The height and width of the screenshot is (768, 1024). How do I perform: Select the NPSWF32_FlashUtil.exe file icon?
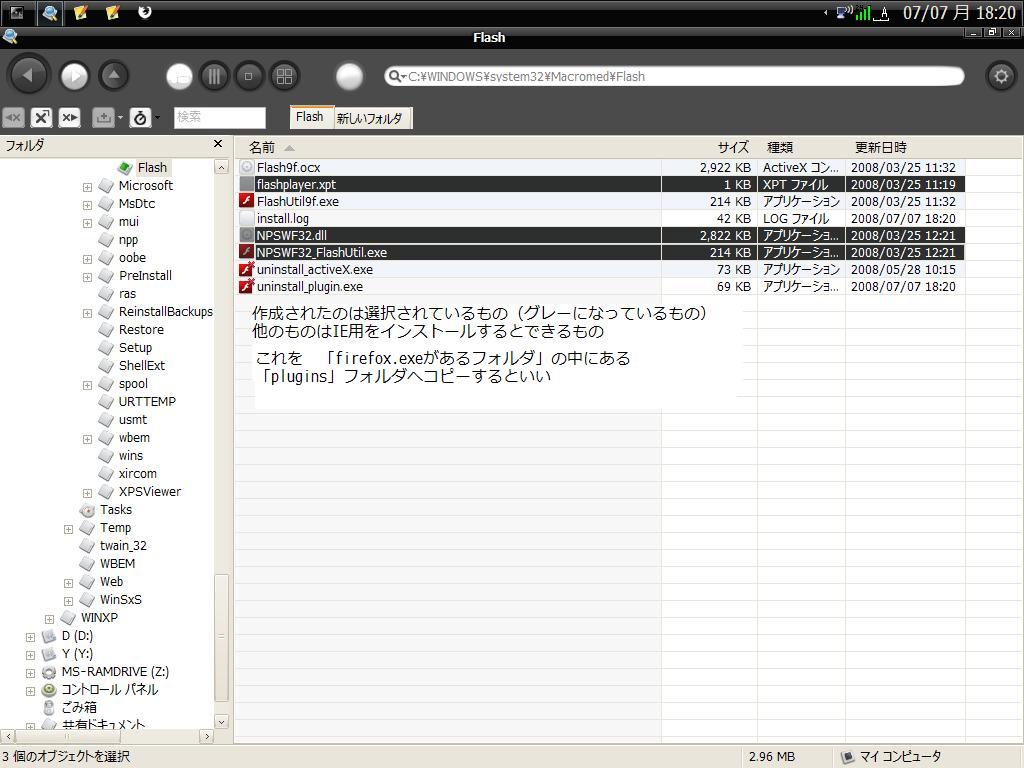[246, 252]
